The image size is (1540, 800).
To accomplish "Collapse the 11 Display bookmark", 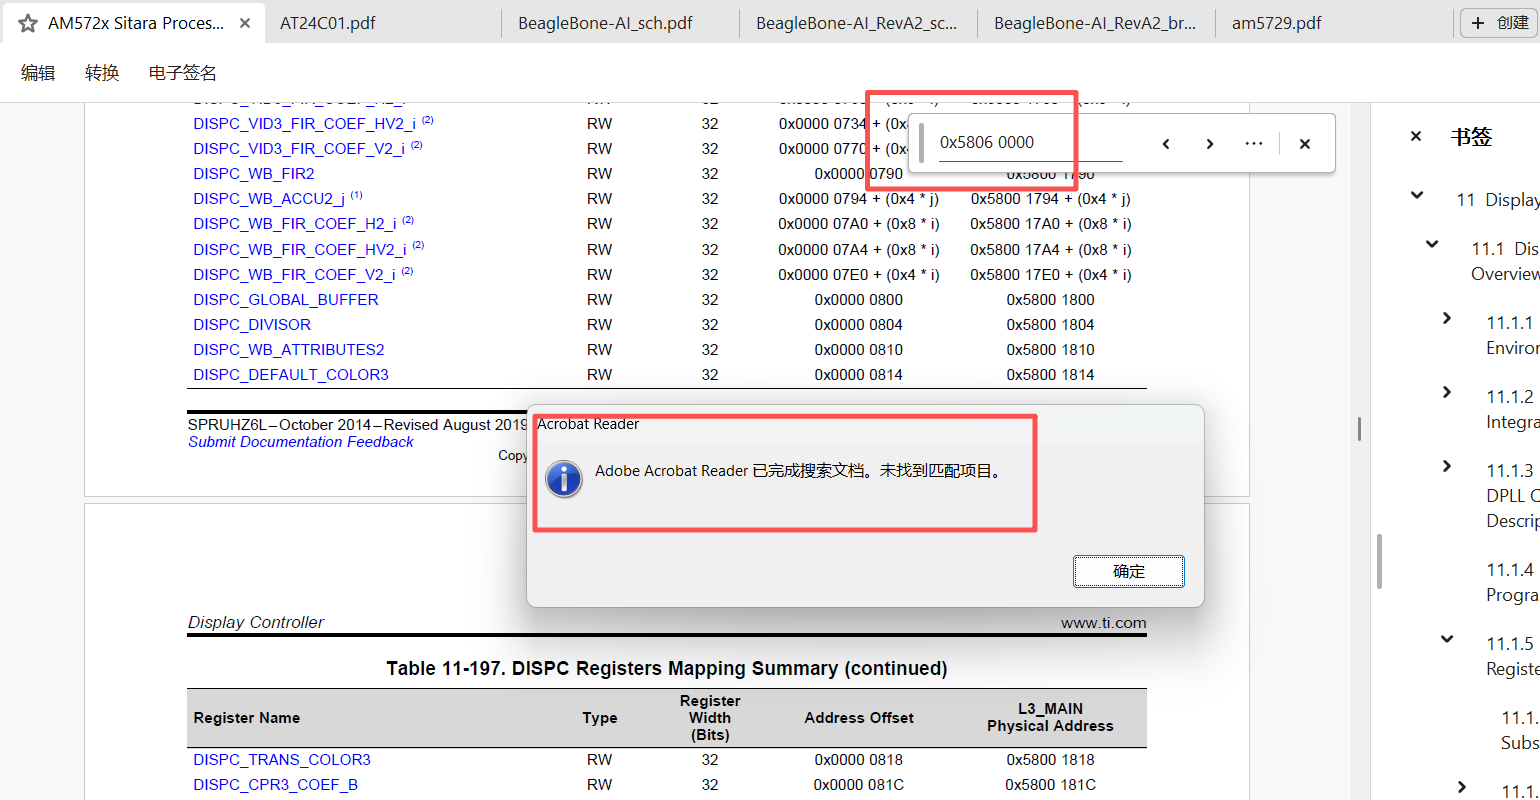I will [x=1417, y=196].
